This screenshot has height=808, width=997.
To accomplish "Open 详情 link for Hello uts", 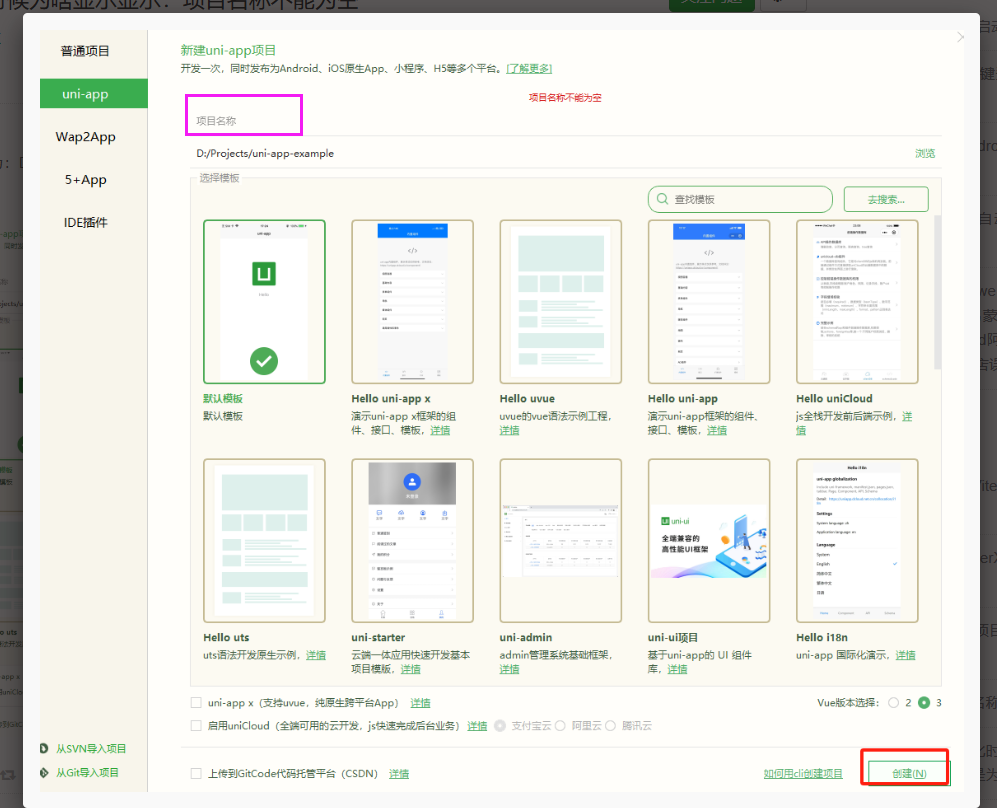I will [316, 655].
